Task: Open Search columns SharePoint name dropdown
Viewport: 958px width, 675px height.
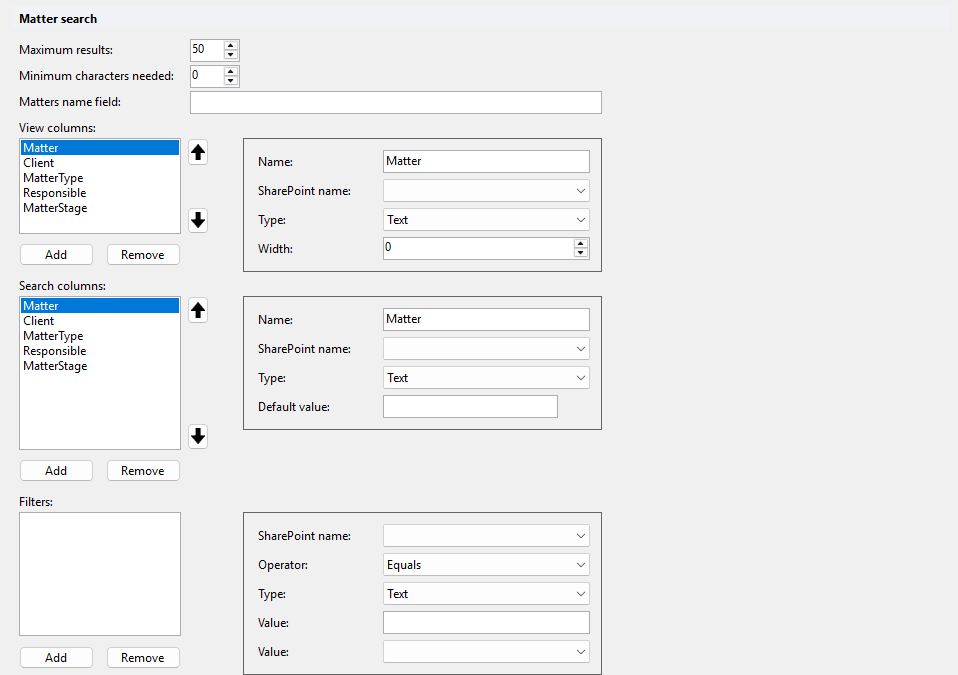Action: (486, 349)
